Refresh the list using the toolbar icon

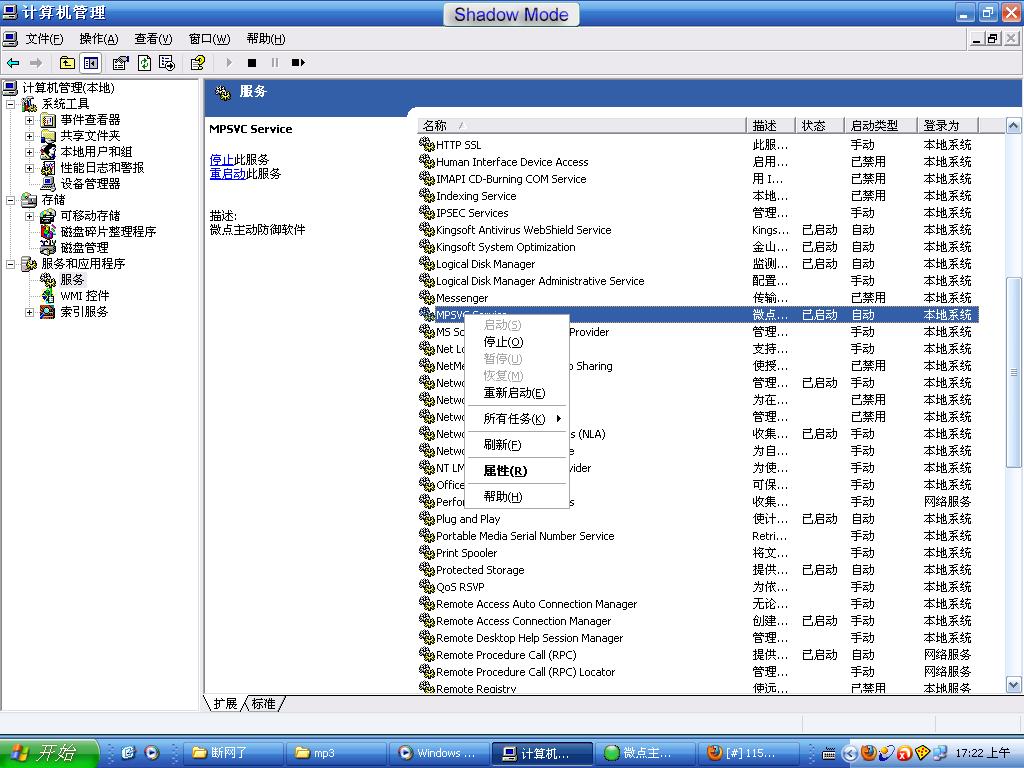pyautogui.click(x=144, y=63)
